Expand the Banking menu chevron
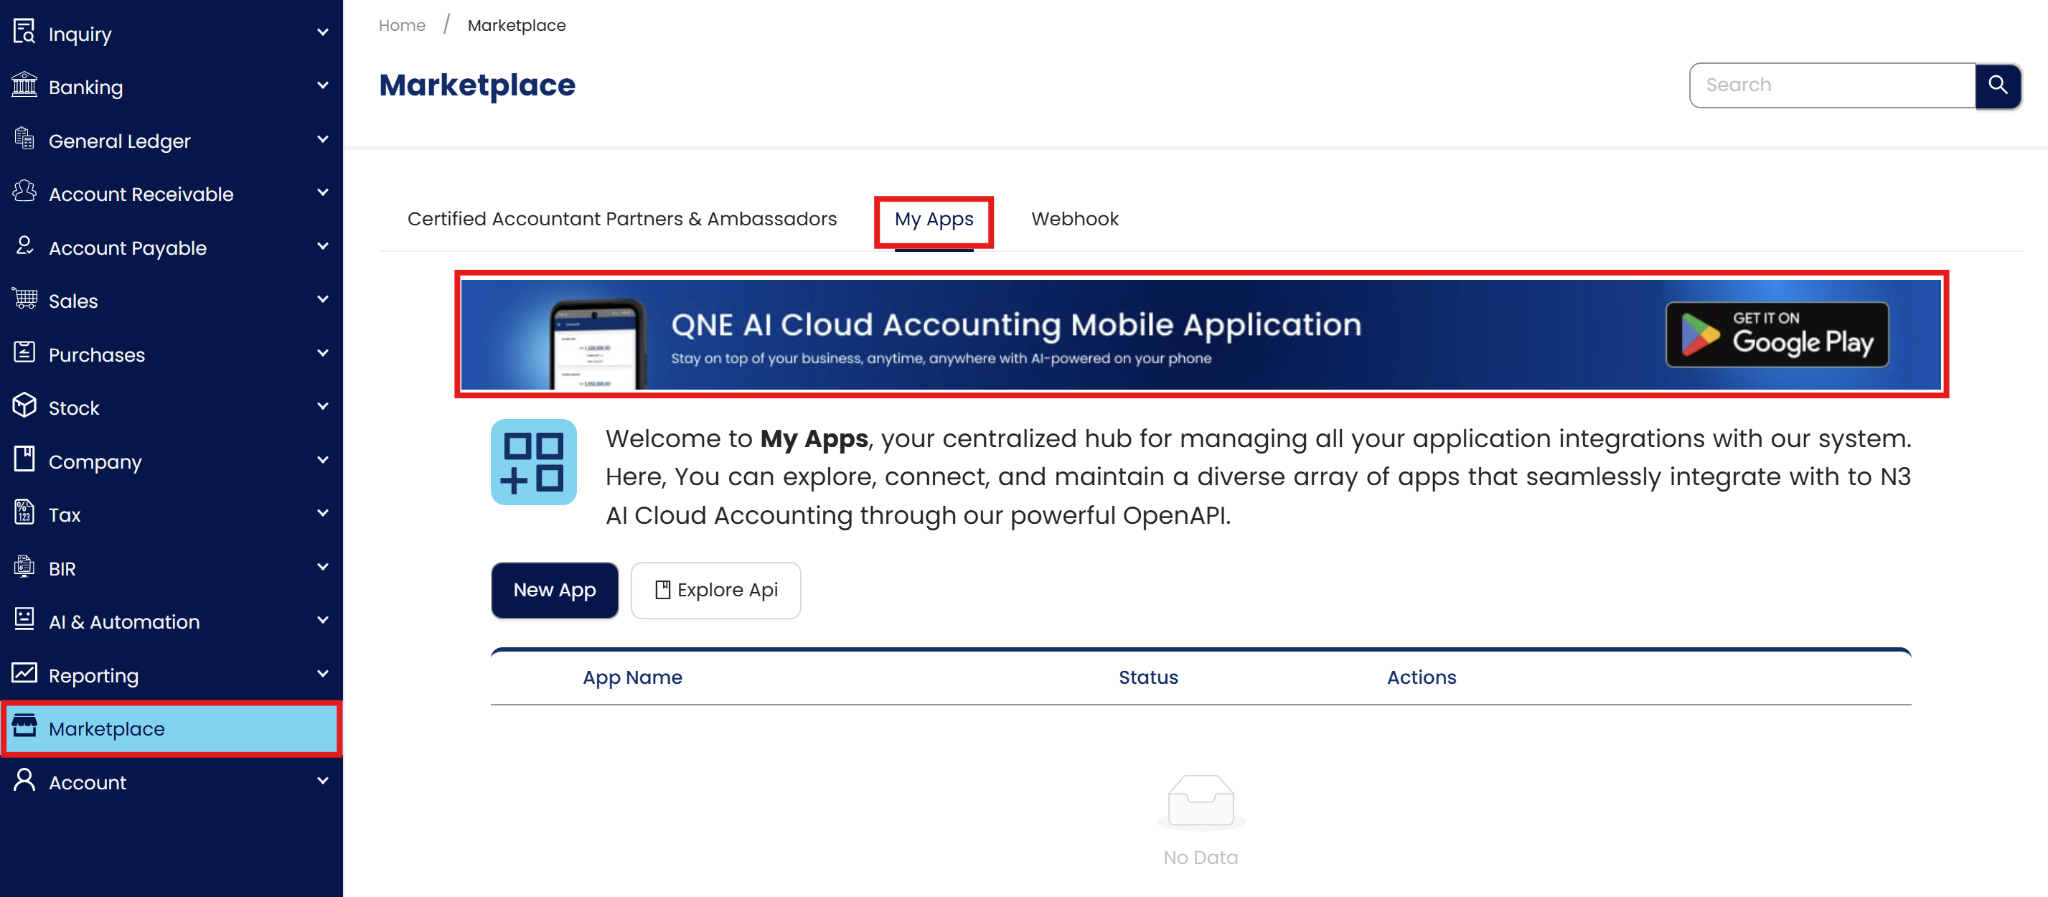Screen dimensions: 2048x897 pyautogui.click(x=322, y=86)
